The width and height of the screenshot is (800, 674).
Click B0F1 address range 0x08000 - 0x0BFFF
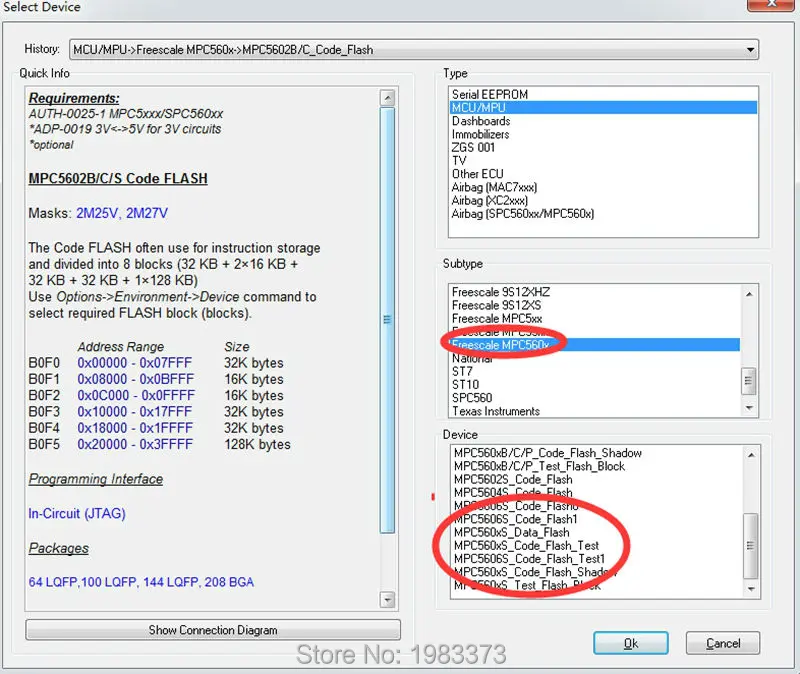pyautogui.click(x=136, y=379)
